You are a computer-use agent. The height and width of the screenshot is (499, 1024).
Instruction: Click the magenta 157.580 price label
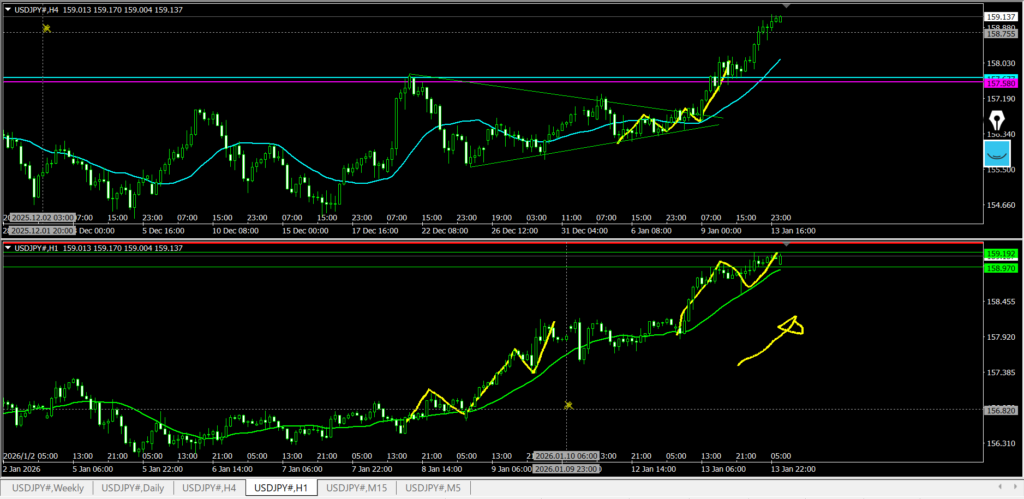tap(1001, 83)
